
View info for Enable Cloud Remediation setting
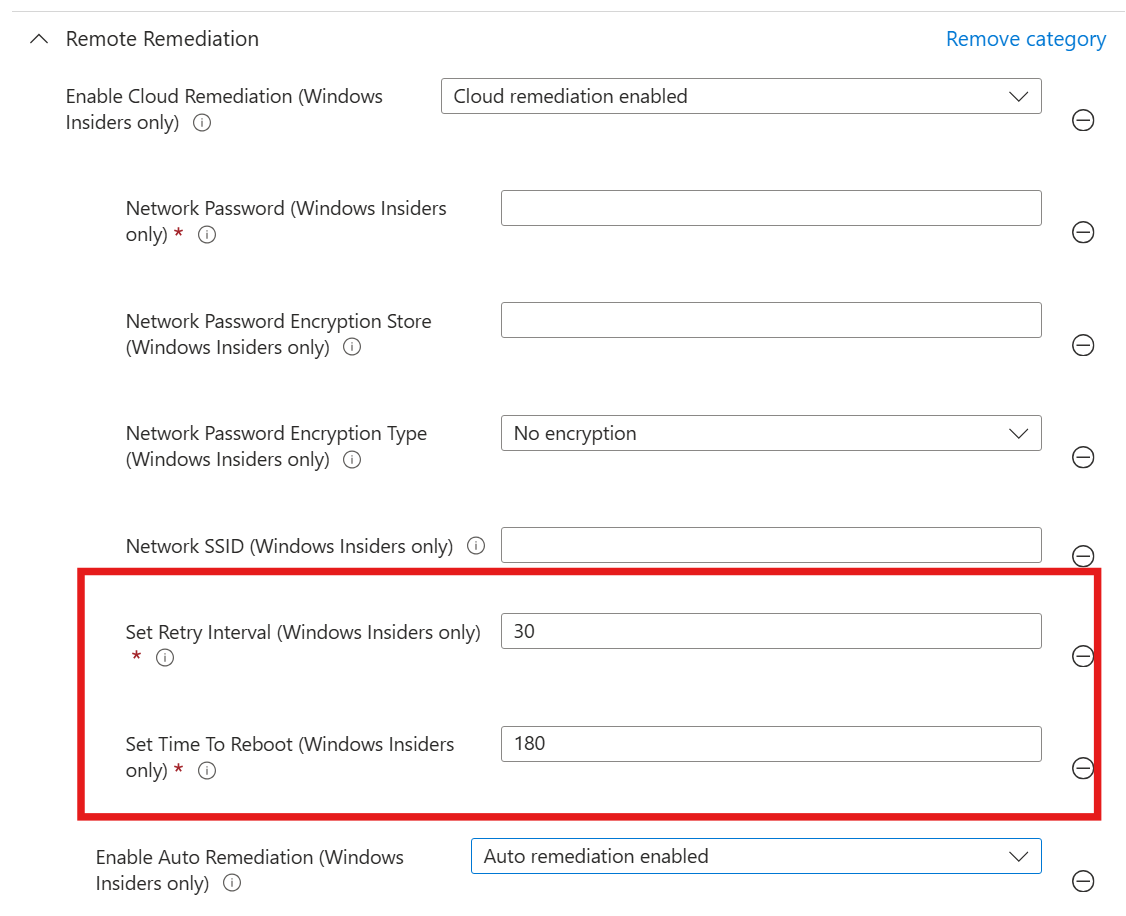pos(201,123)
